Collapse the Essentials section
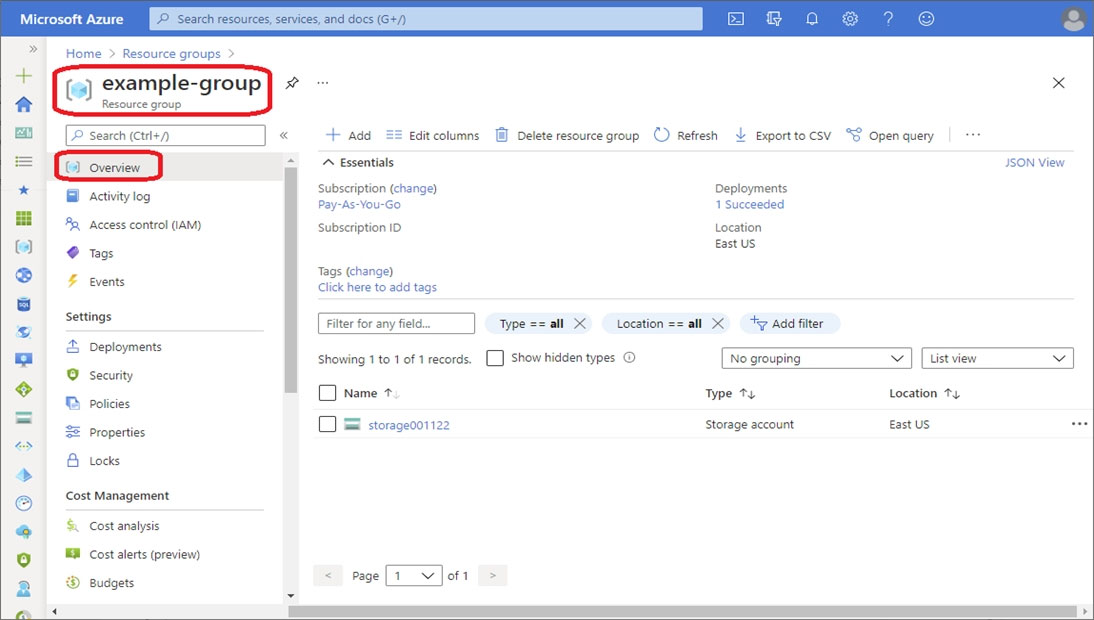Viewport: 1094px width, 620px height. 358,162
